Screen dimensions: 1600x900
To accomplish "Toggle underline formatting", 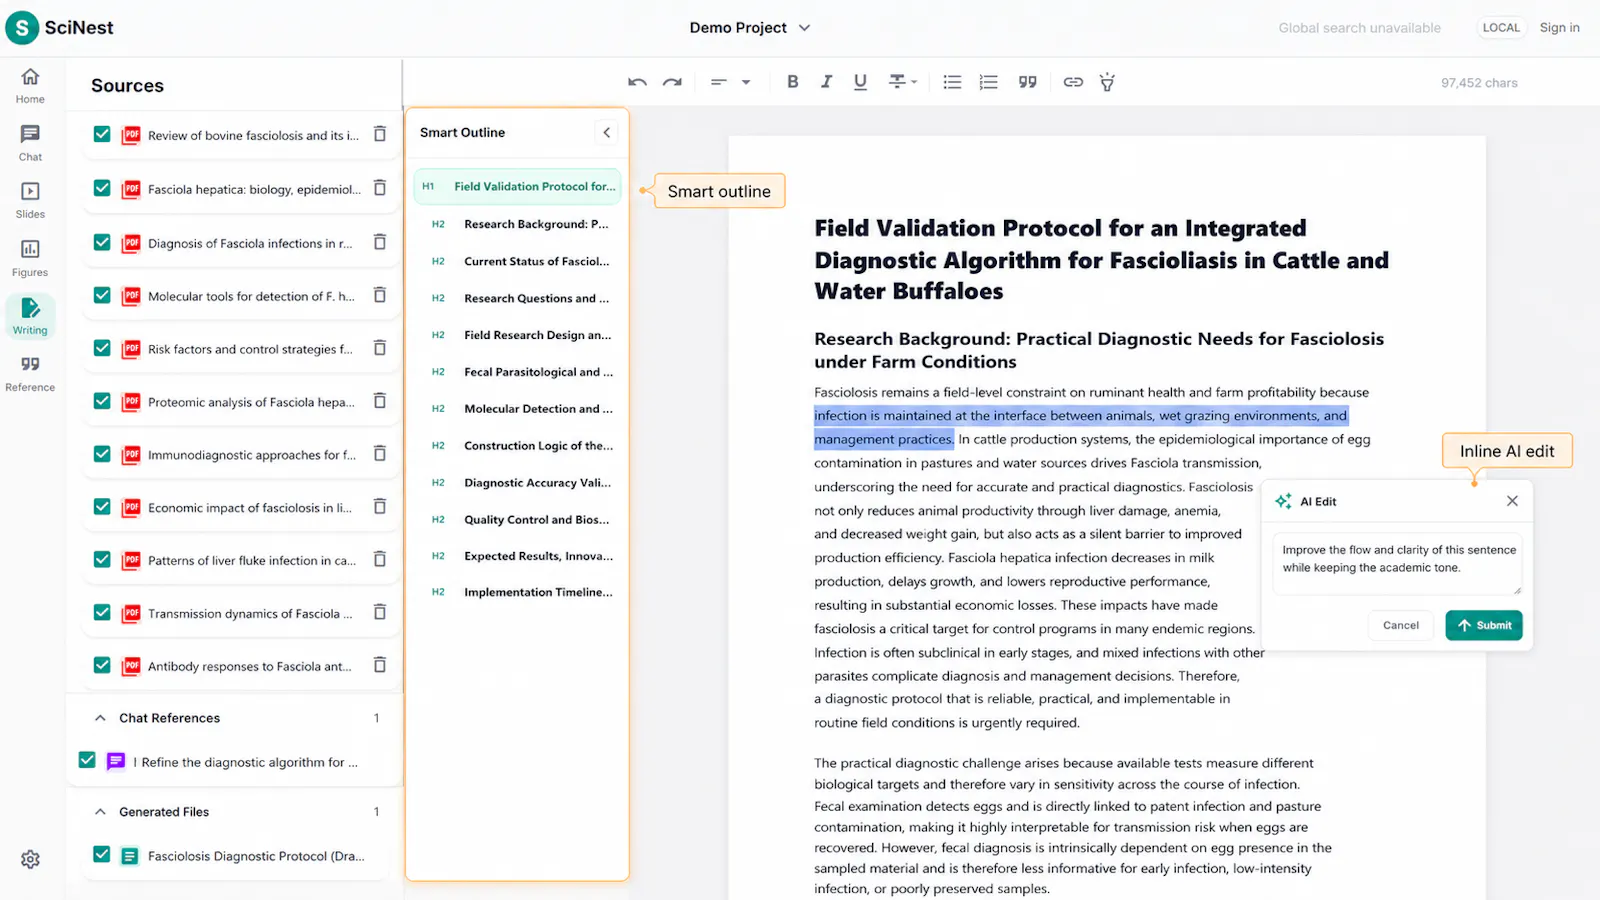I will (860, 82).
